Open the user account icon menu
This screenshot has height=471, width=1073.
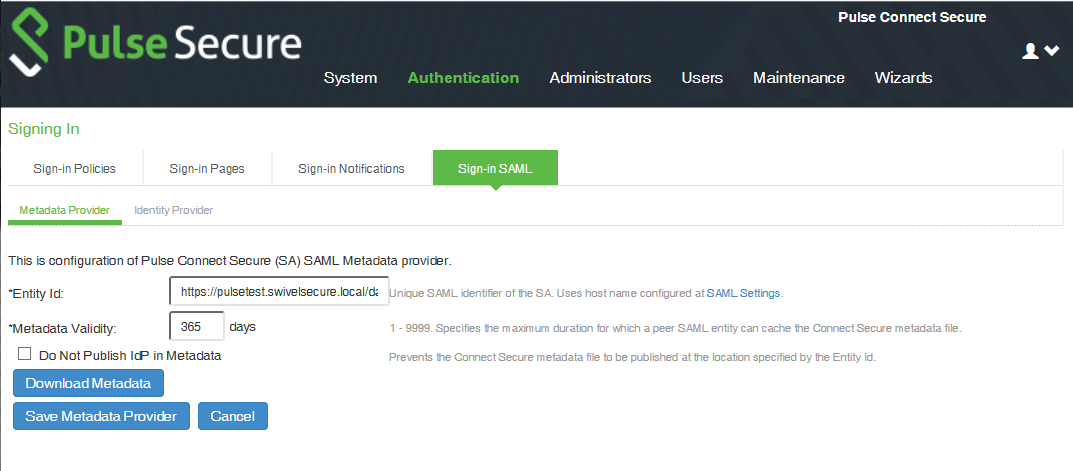coord(1031,51)
